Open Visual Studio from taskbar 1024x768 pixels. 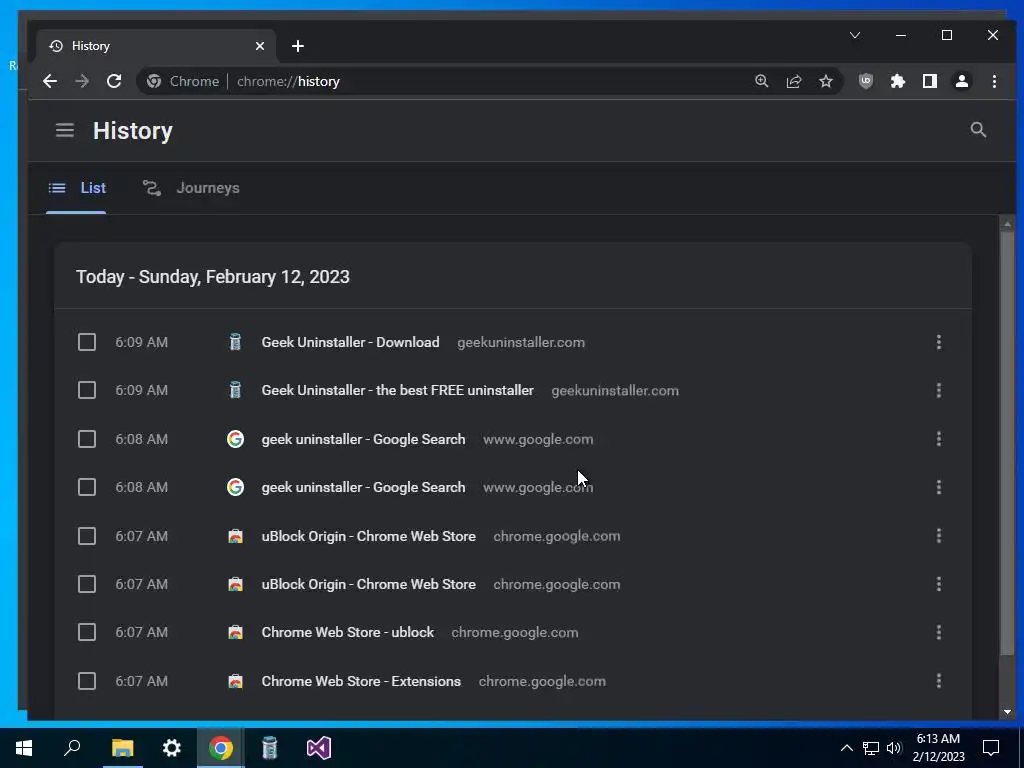[x=319, y=748]
